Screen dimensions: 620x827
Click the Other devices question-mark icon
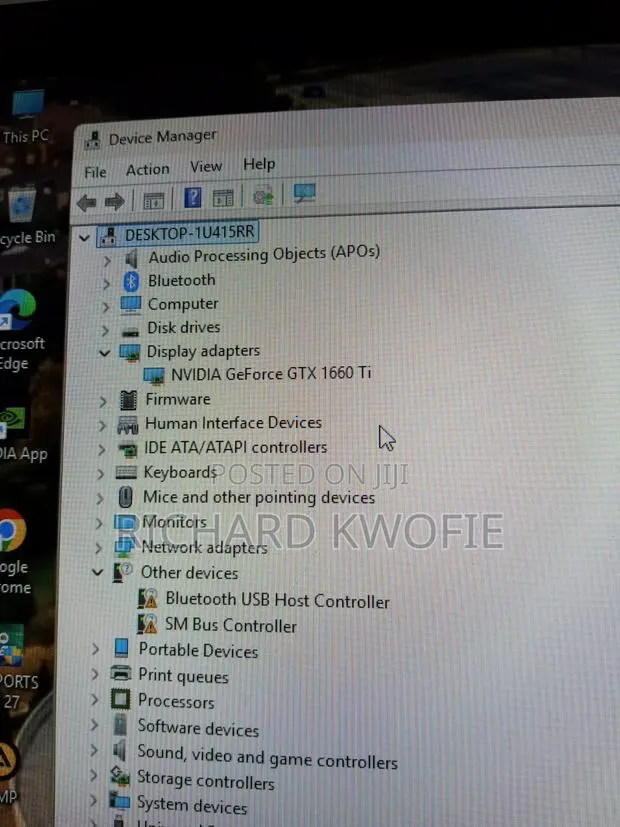(x=122, y=573)
